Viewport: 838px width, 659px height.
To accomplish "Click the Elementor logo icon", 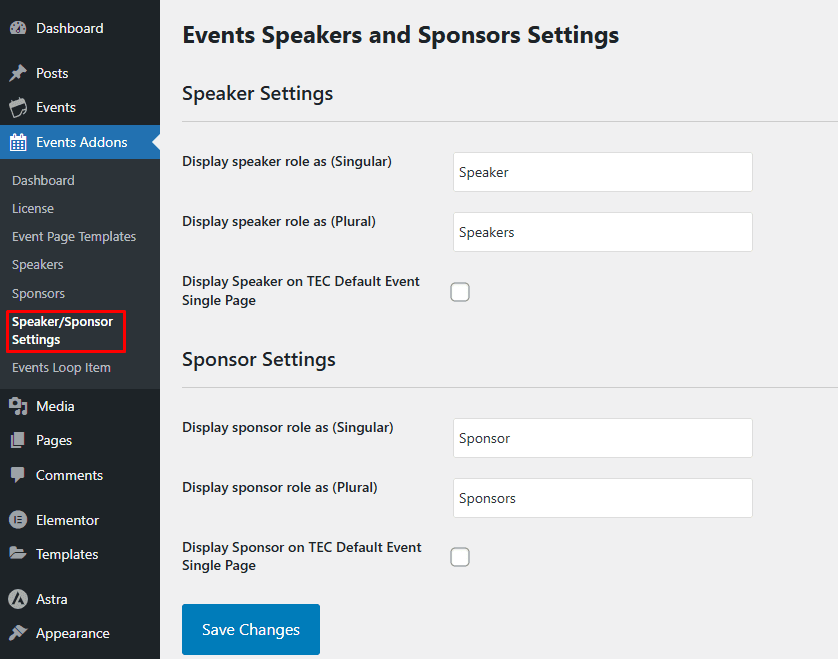I will [18, 520].
